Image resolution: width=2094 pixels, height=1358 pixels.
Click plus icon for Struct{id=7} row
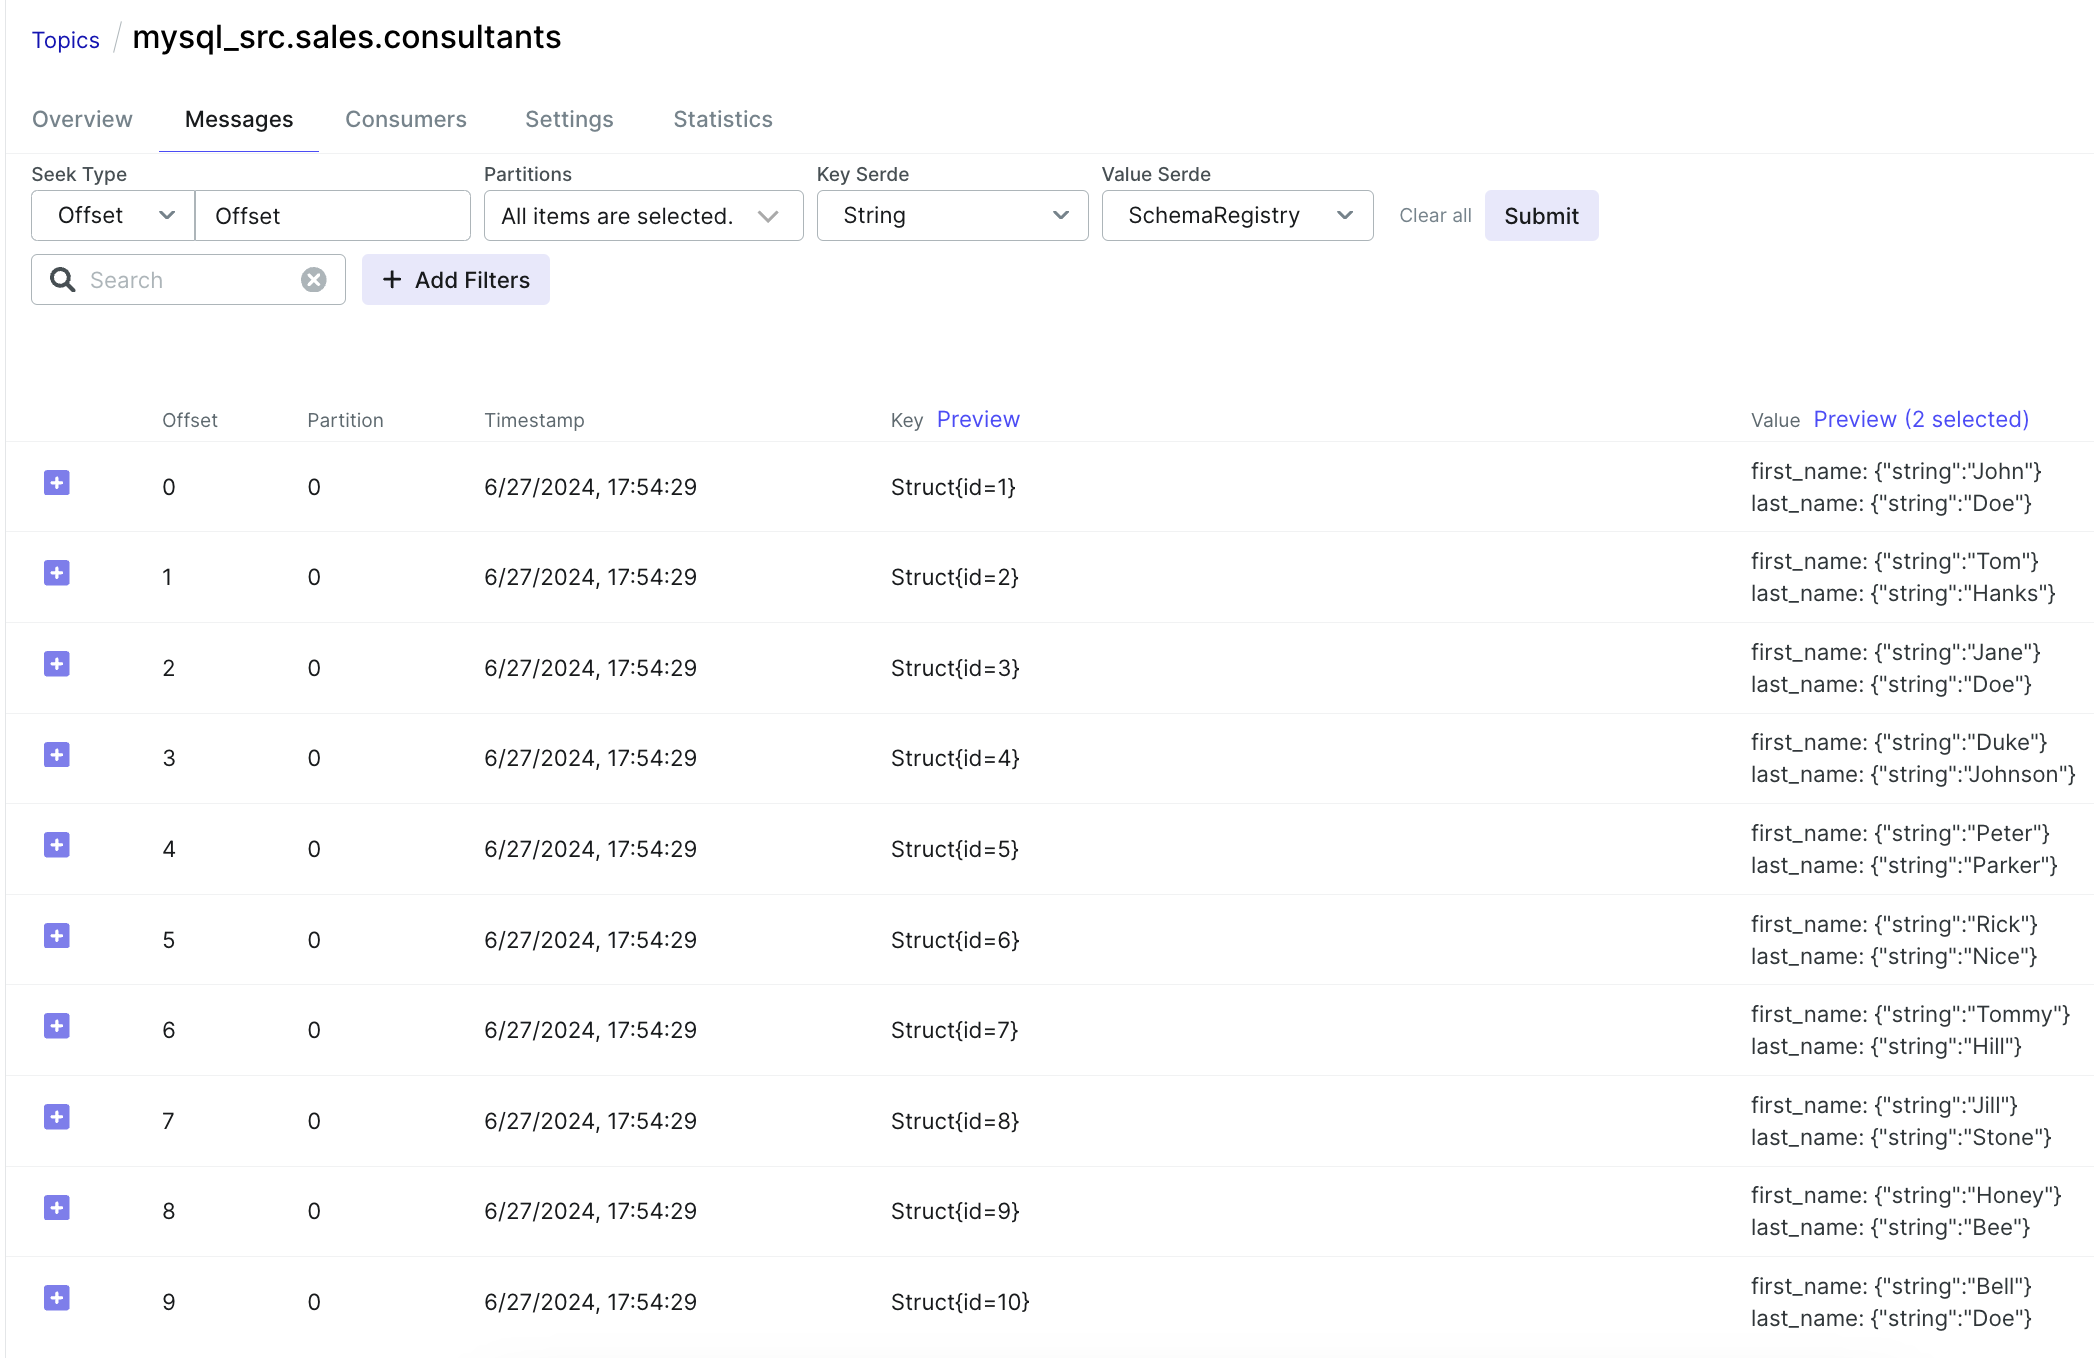pos(57,1026)
